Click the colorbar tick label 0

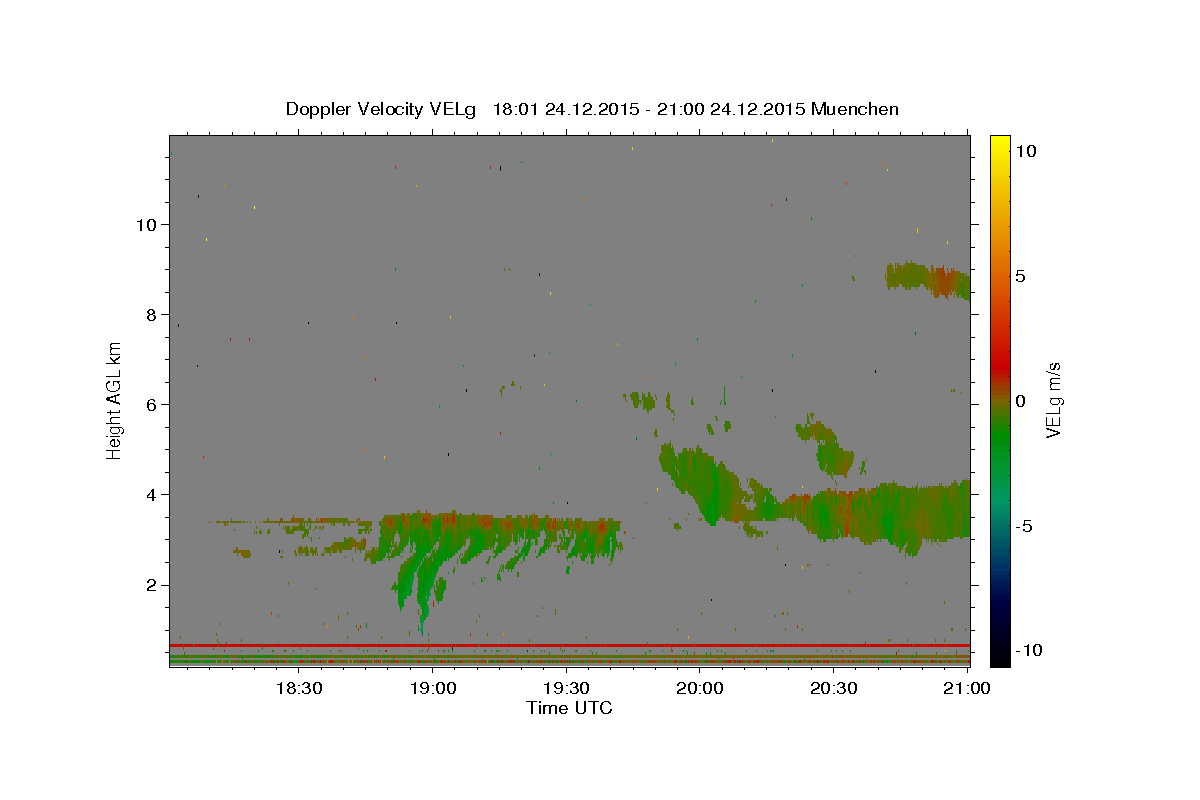coord(1021,401)
